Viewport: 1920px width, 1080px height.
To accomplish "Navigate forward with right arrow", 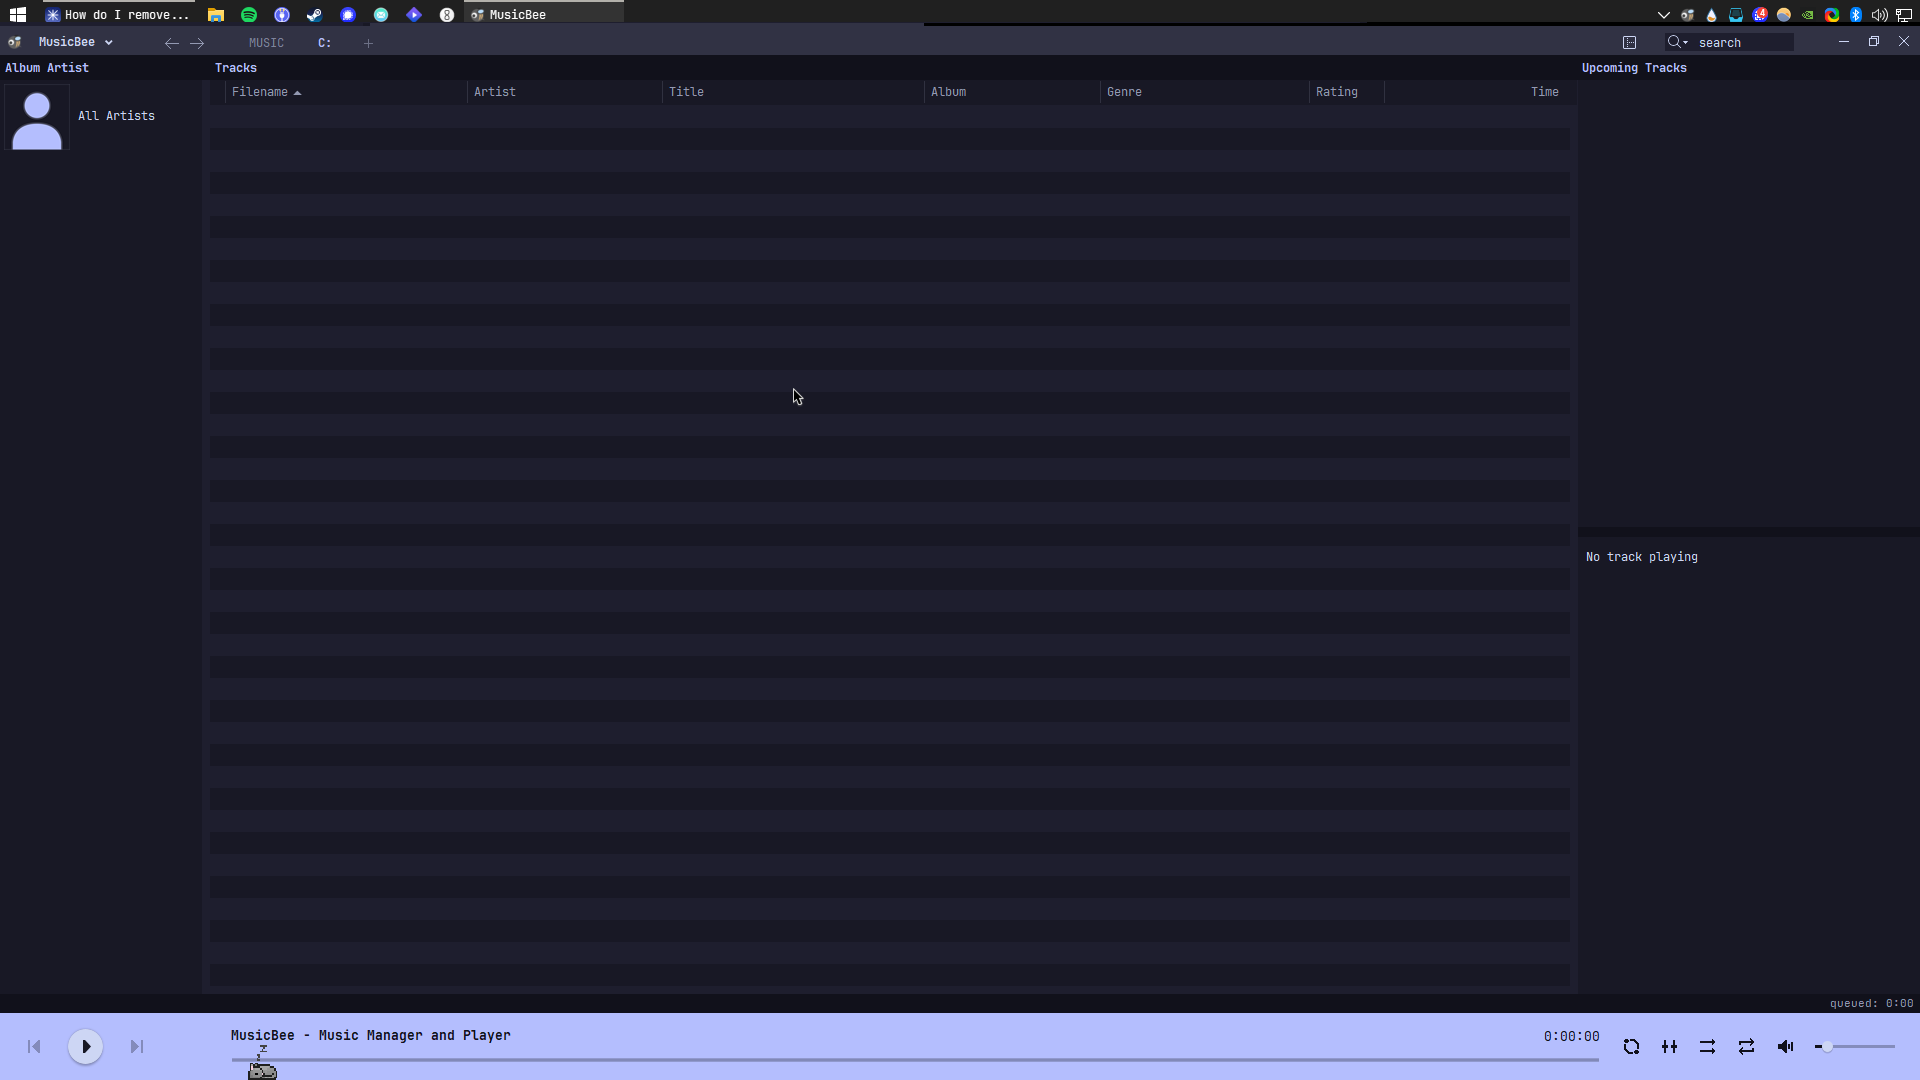I will coord(197,43).
